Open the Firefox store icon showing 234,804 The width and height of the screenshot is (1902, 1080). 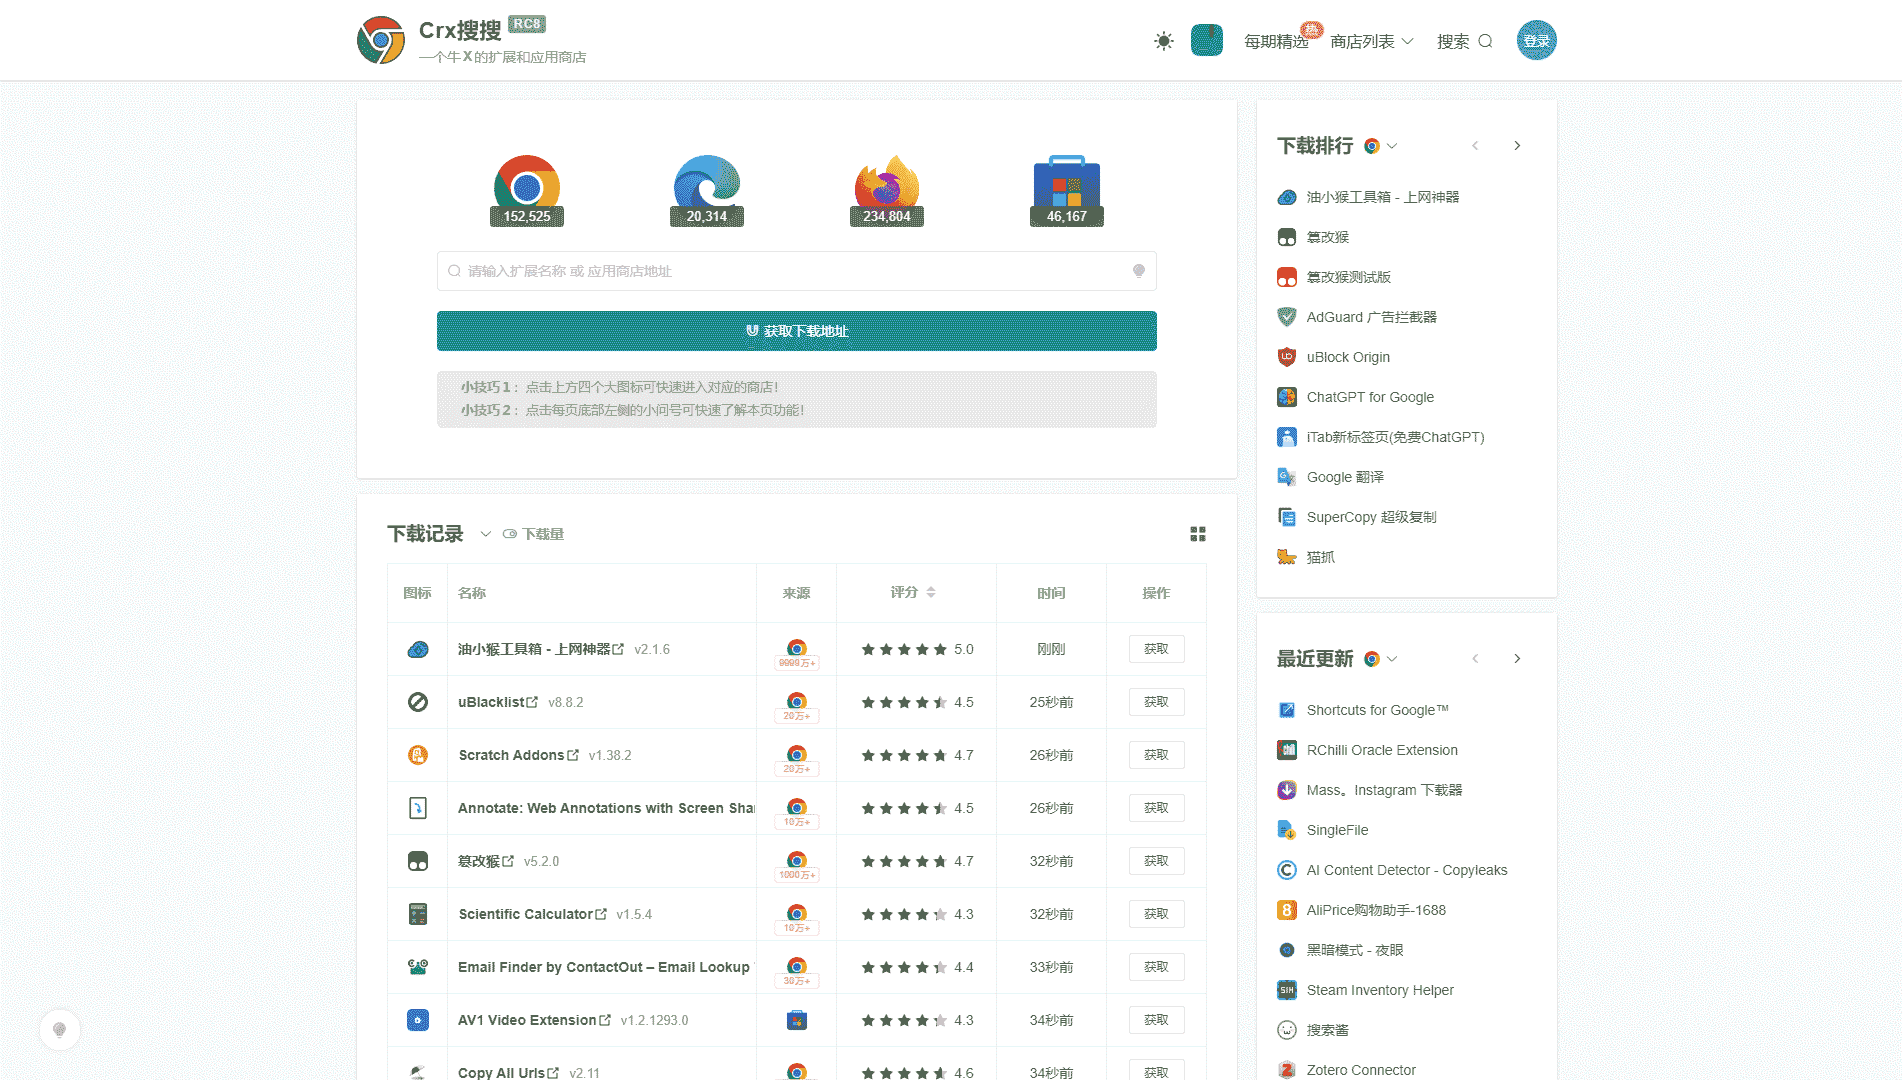(886, 190)
